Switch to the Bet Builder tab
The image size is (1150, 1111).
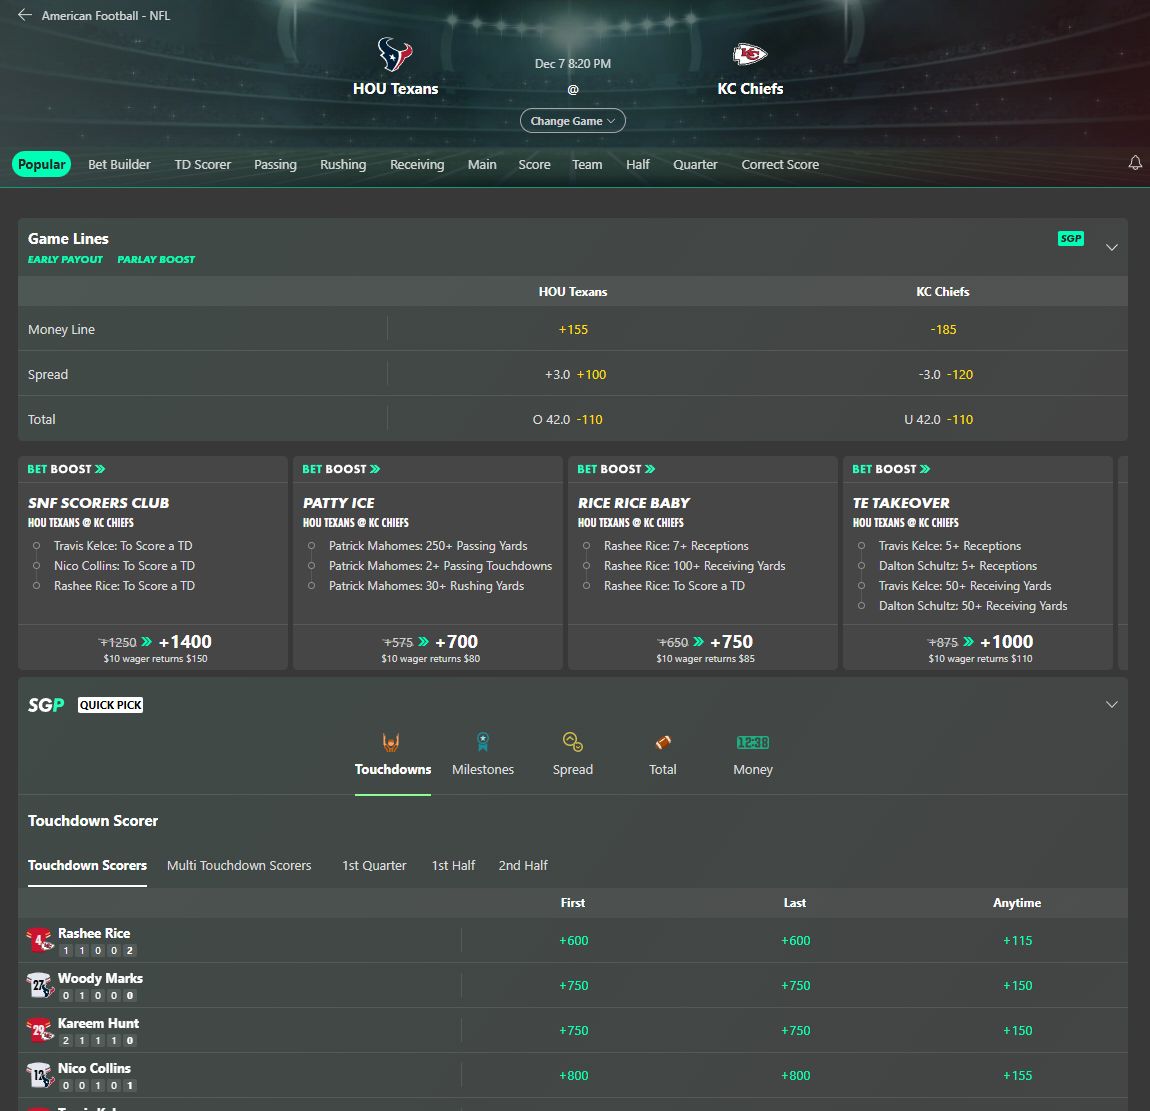pos(119,164)
